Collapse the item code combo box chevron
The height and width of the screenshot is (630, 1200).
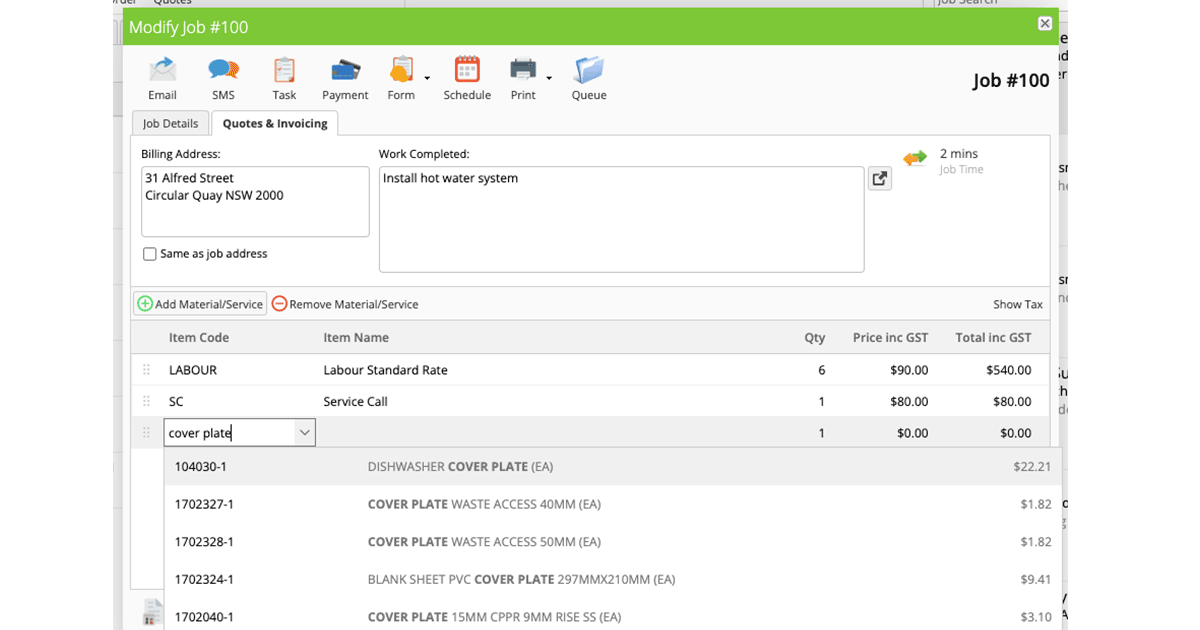pos(304,433)
